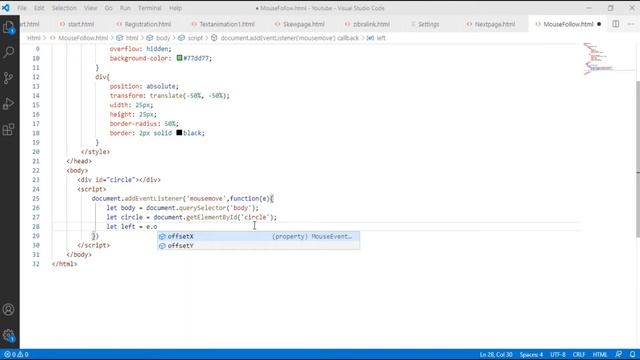
Task: Click the addEventListener callback breadcrumb
Action: coord(289,38)
